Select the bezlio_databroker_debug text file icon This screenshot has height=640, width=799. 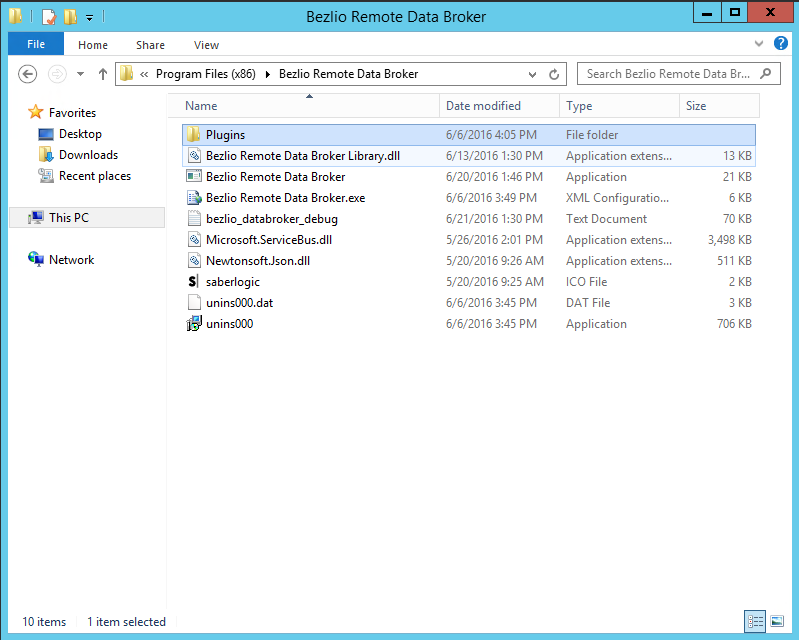pos(194,218)
